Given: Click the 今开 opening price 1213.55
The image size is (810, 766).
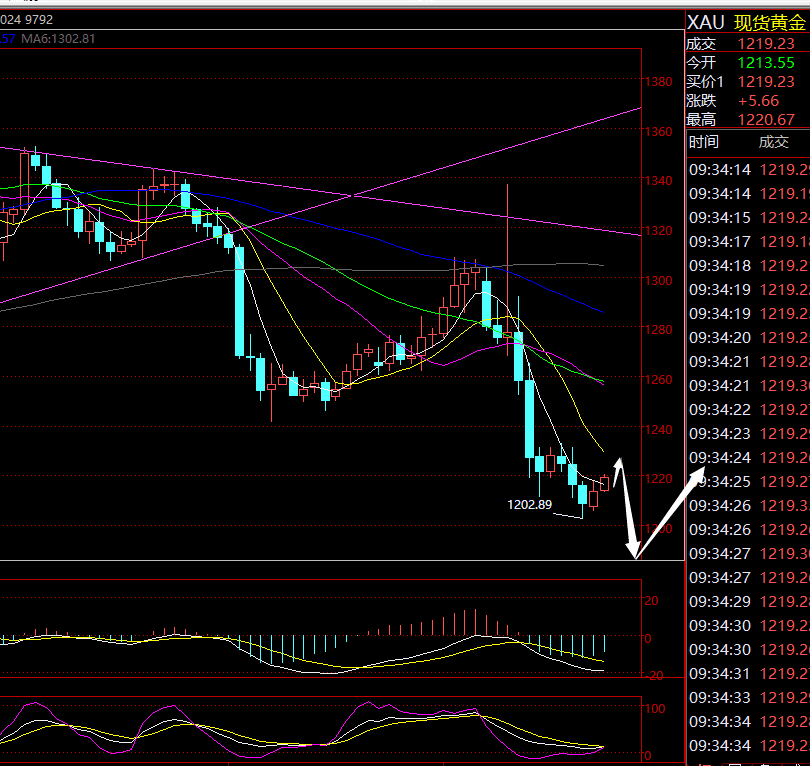Looking at the screenshot, I should click(x=766, y=63).
